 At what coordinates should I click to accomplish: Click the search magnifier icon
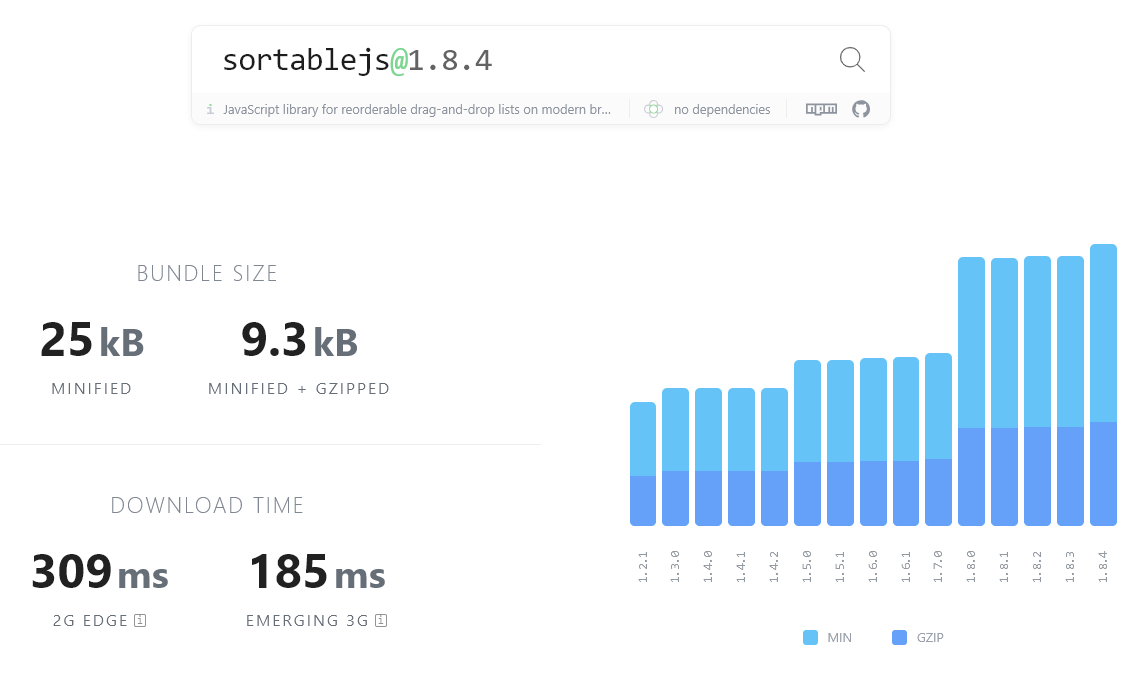(852, 59)
